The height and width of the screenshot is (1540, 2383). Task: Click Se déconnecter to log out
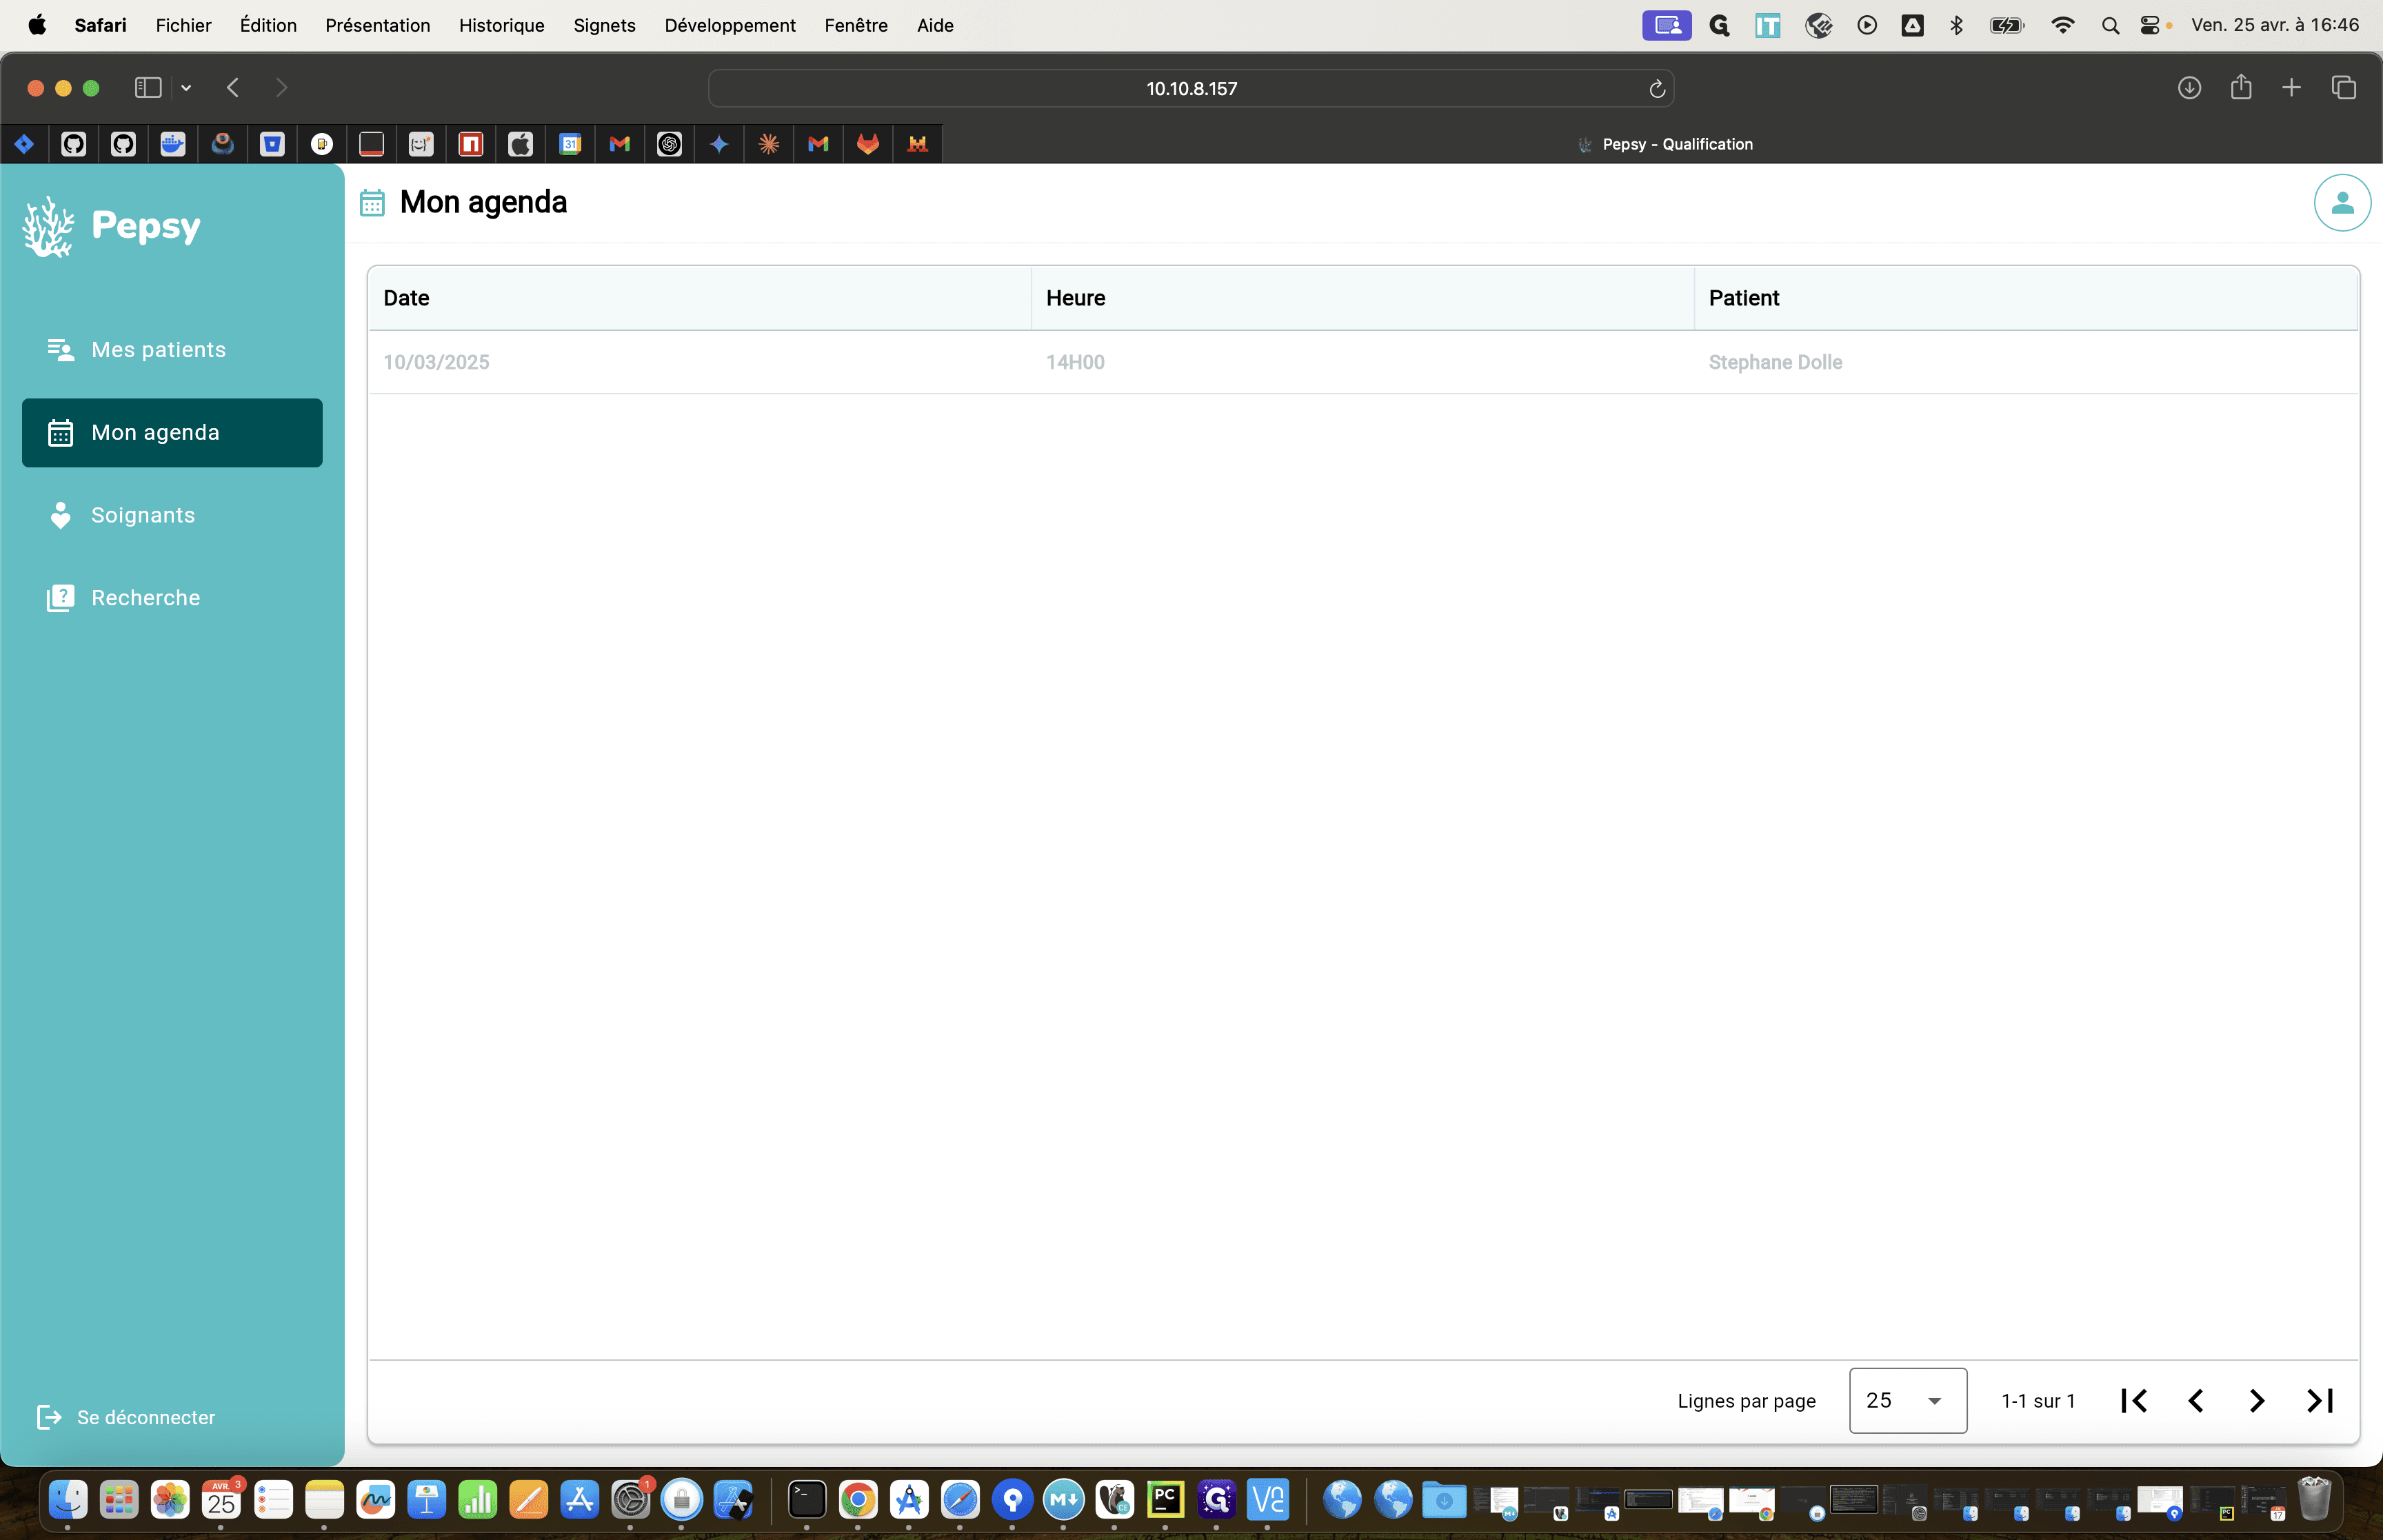coord(127,1417)
